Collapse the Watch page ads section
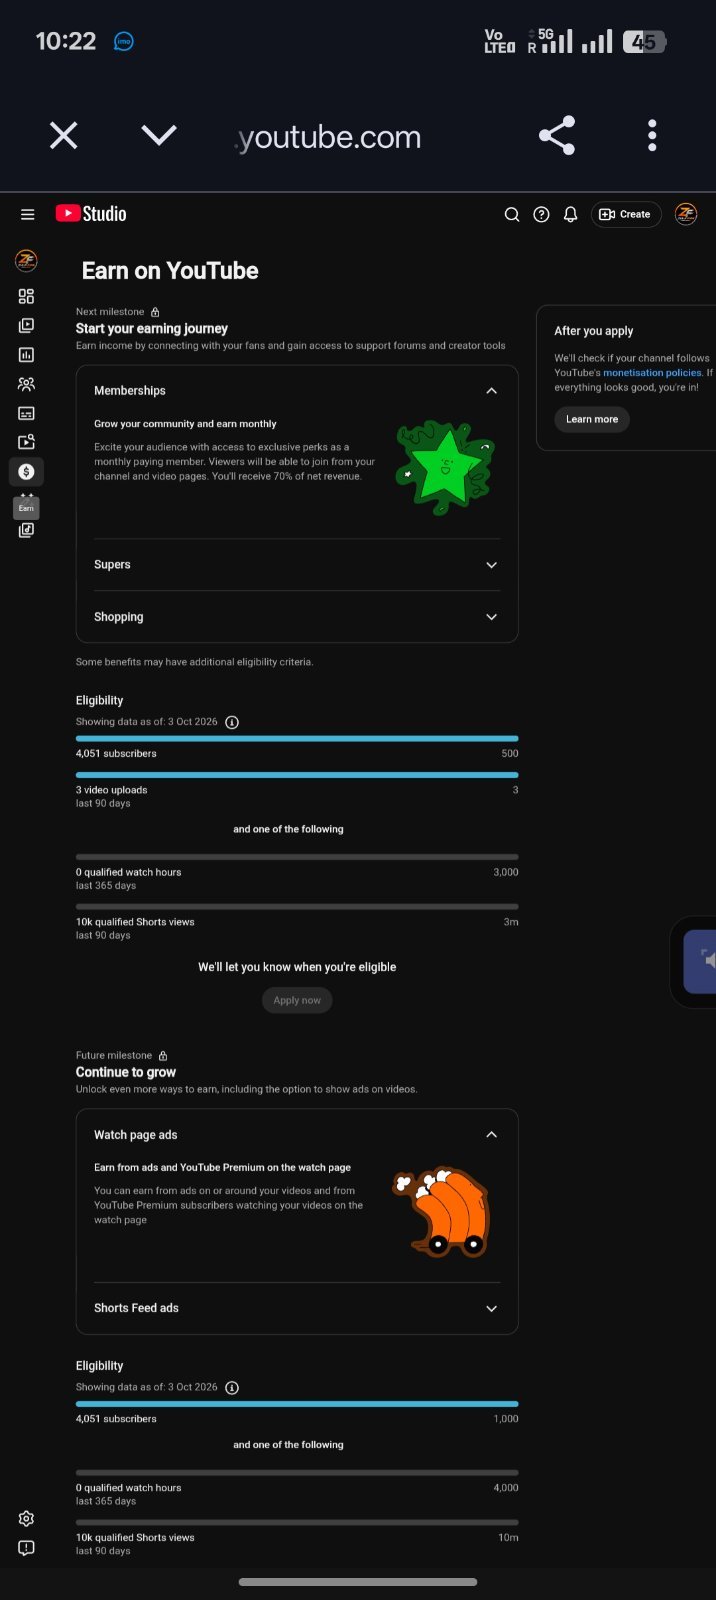The height and width of the screenshot is (1600, 716). coord(491,1135)
